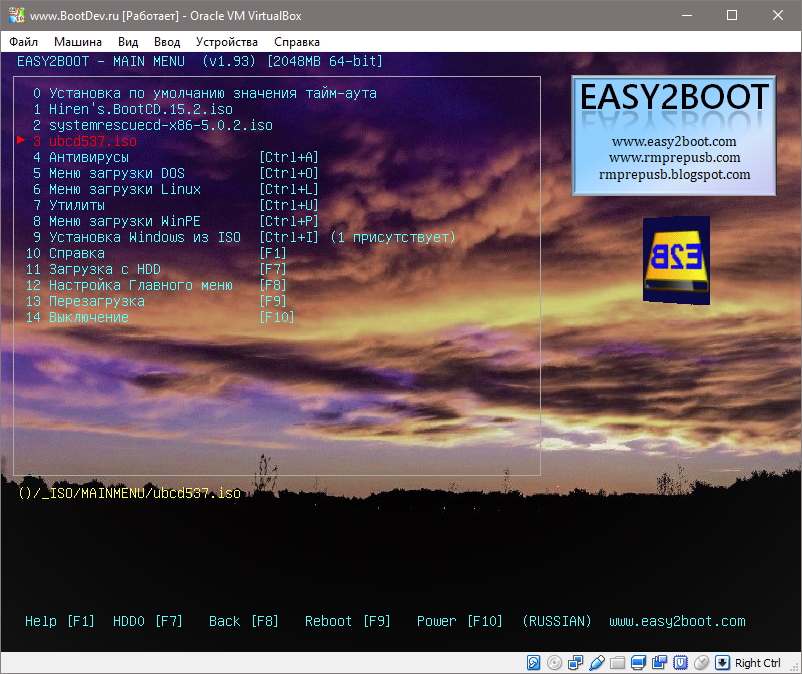Click the HDD0 [F7] footer label
802x674 pixels.
click(148, 621)
